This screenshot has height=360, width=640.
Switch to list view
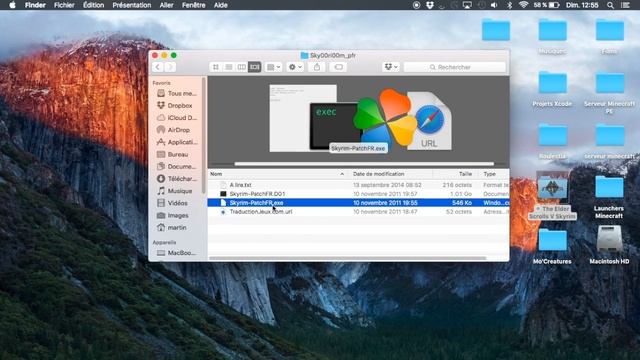coord(229,67)
